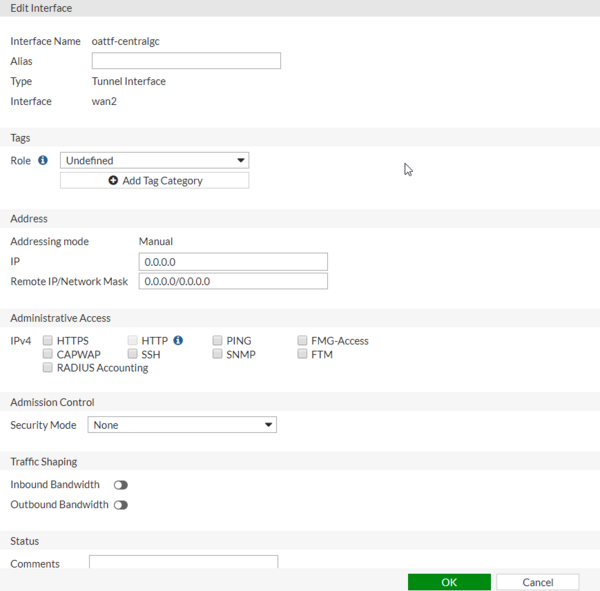Click the plus icon in Add Tag Category
Image resolution: width=600 pixels, height=591 pixels.
[x=113, y=181]
